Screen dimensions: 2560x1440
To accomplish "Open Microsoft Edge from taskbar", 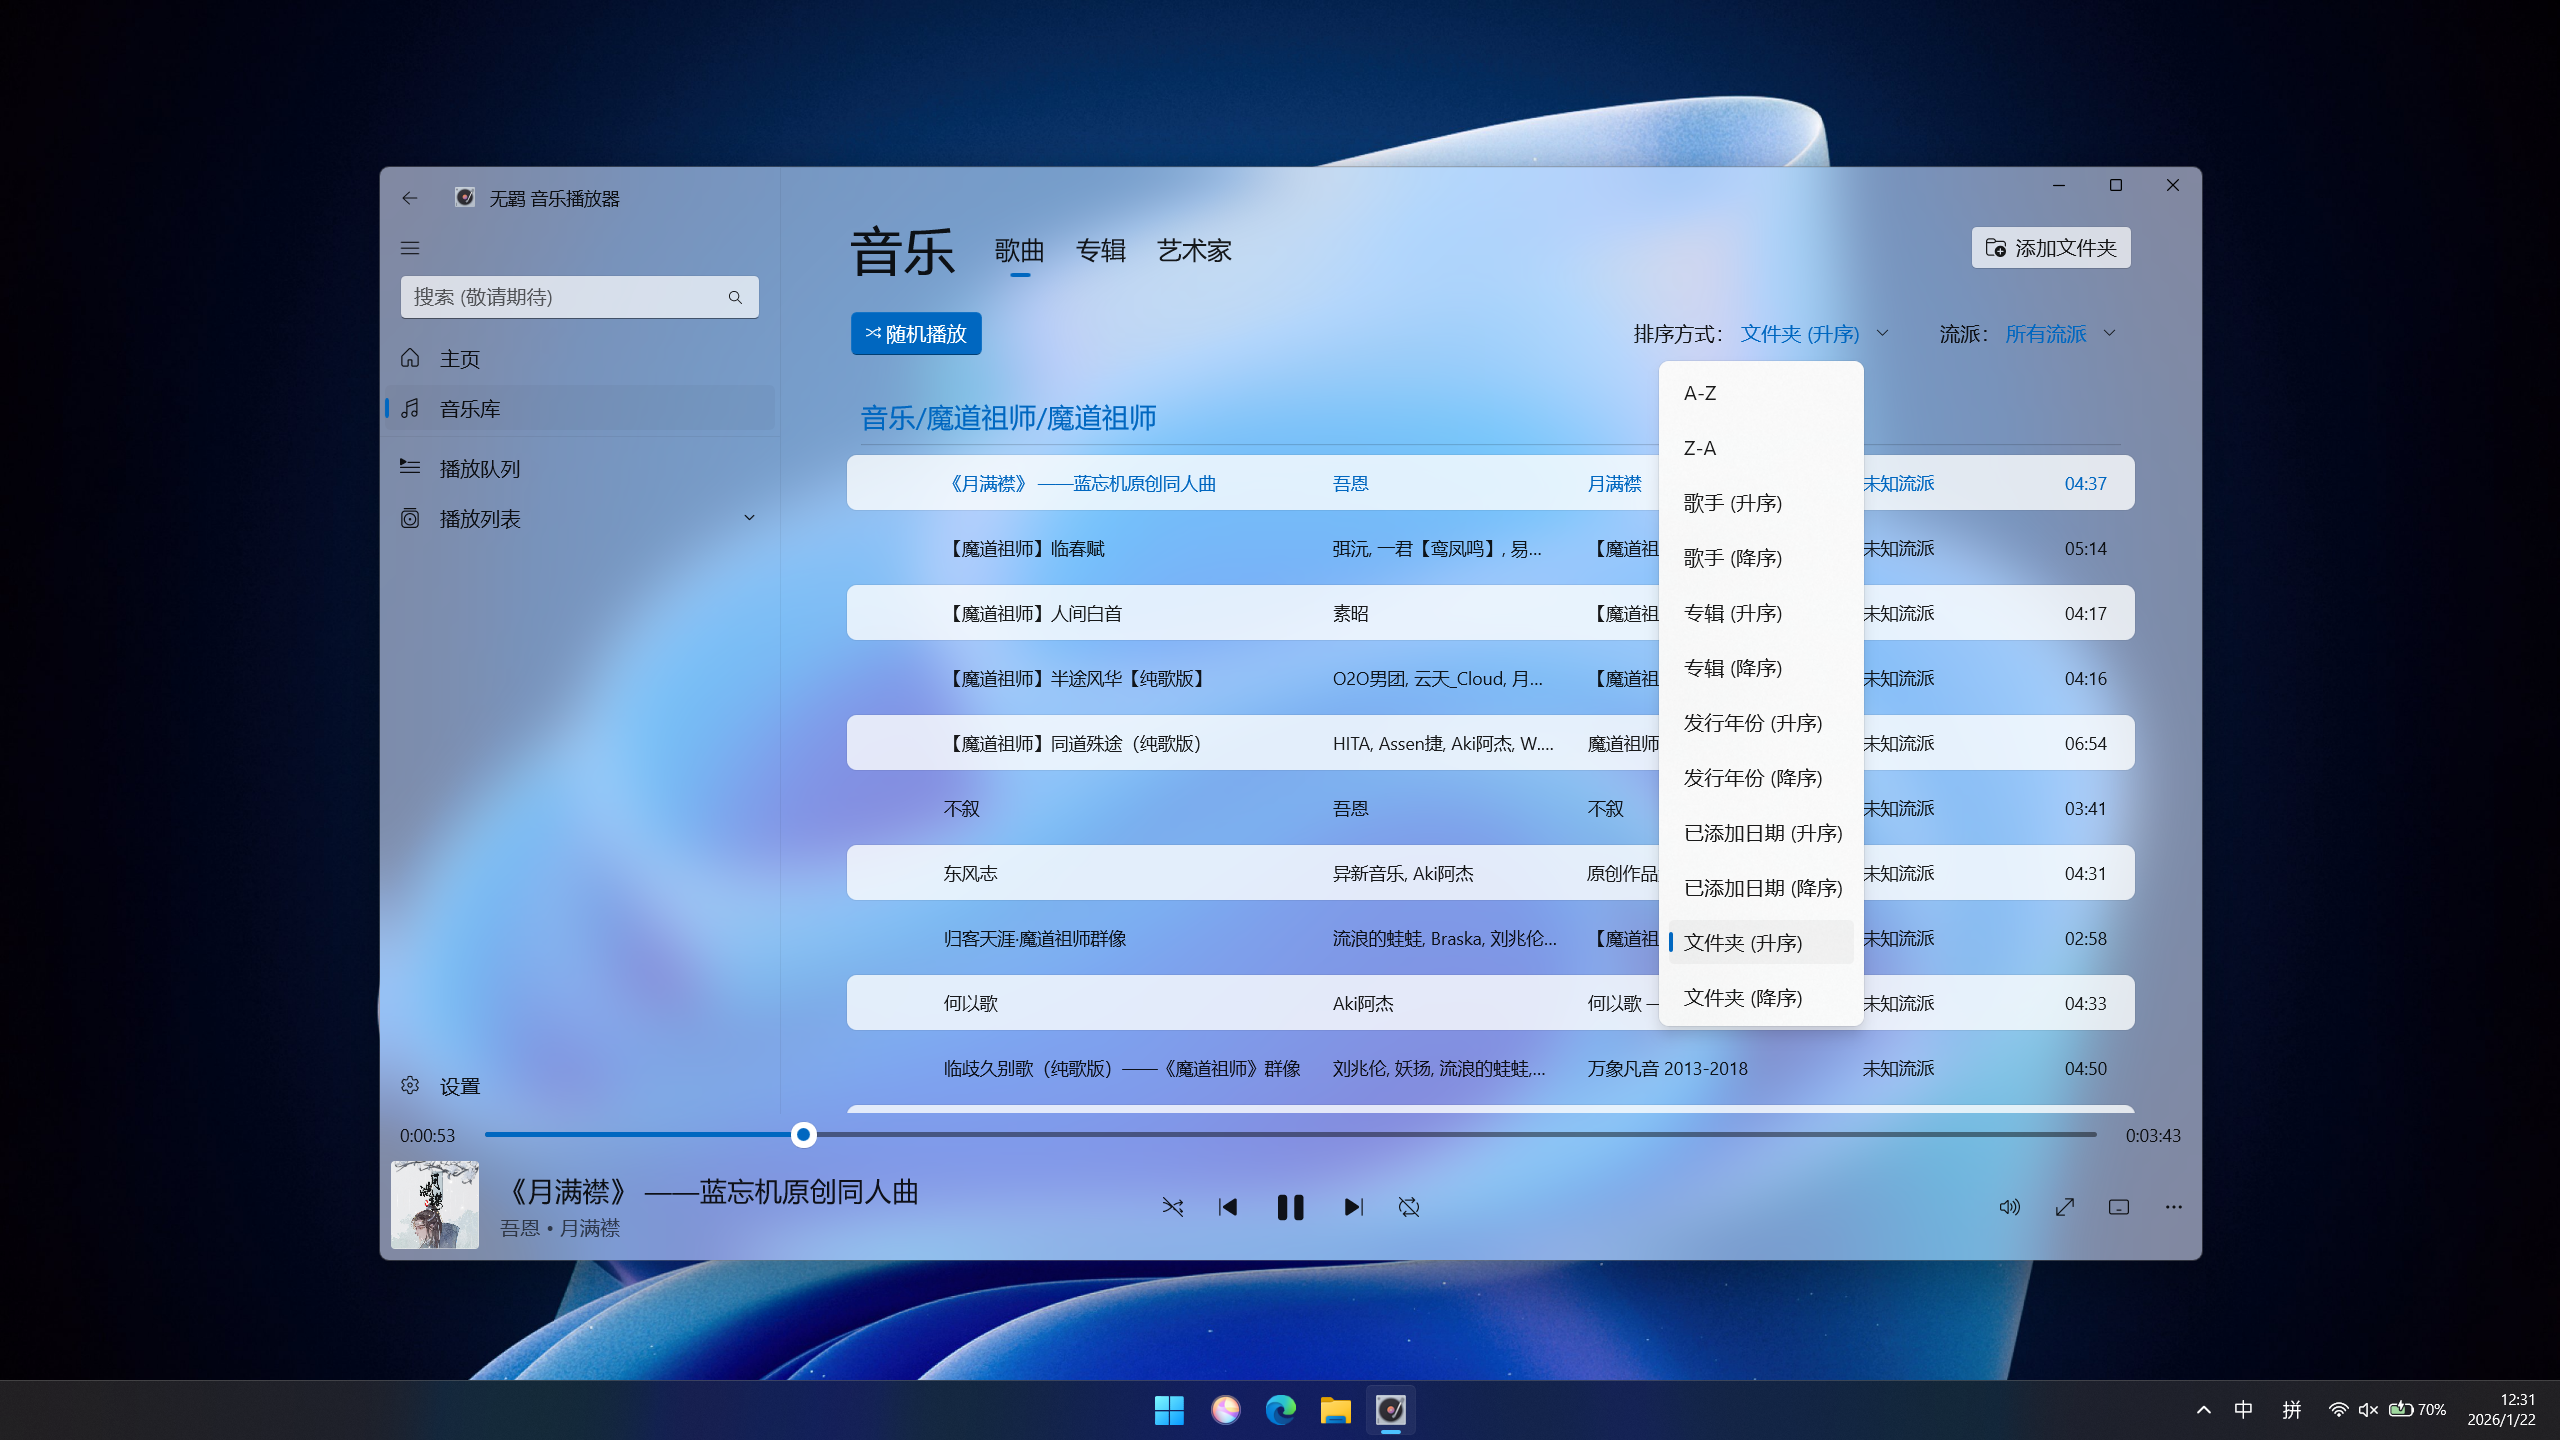I will (x=1280, y=1411).
